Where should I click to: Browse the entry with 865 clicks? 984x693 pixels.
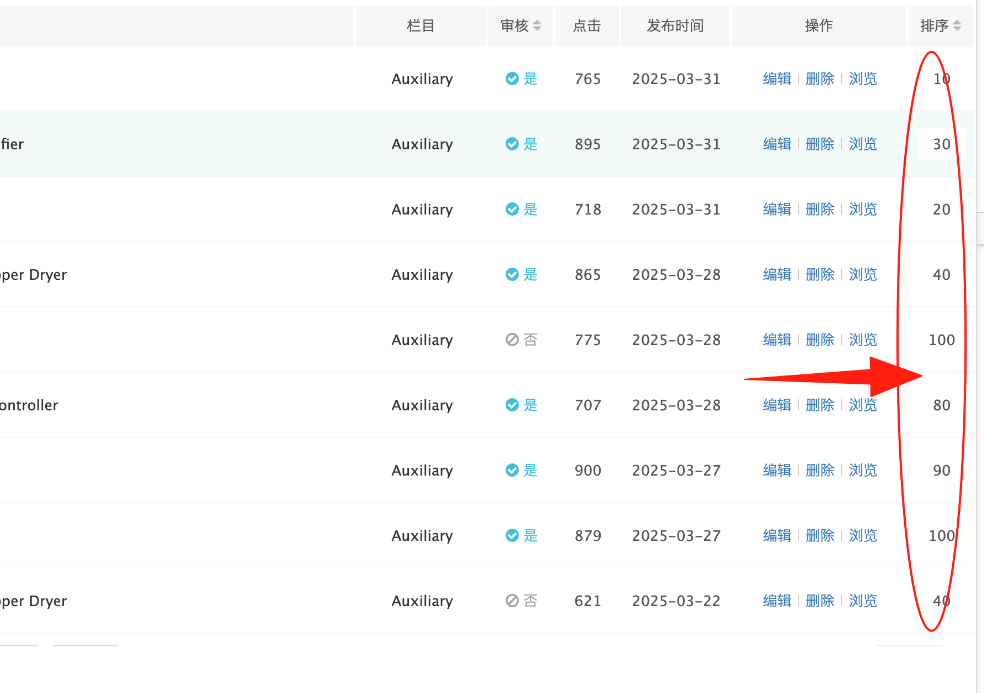coord(863,274)
